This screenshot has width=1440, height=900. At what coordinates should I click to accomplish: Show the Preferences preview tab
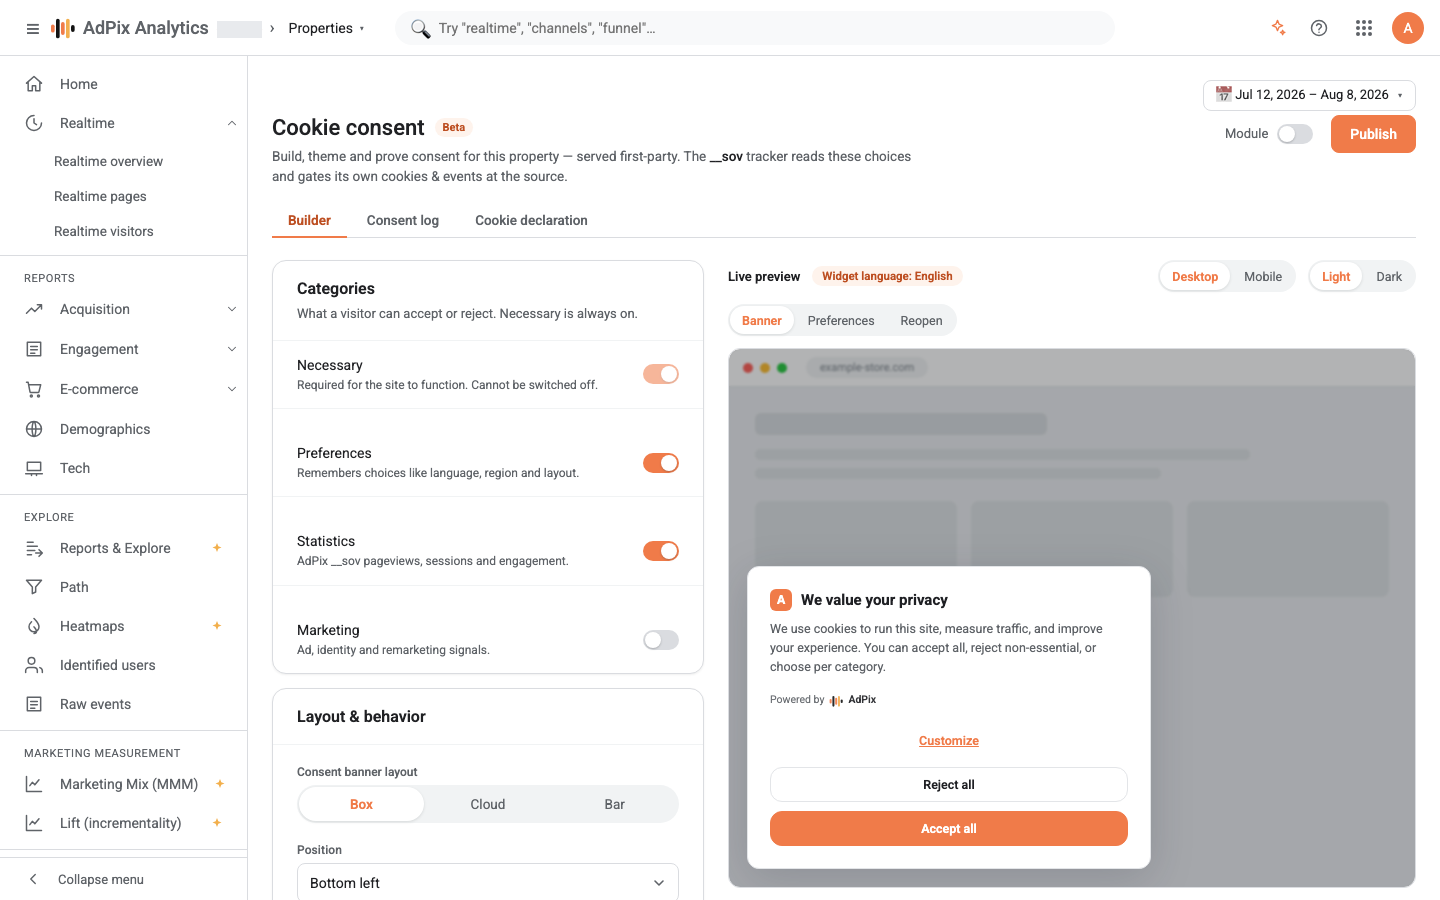point(841,321)
